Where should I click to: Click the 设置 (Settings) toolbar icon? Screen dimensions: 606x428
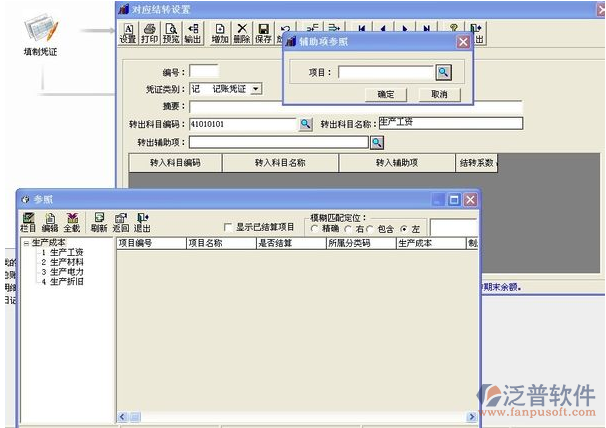click(x=128, y=33)
